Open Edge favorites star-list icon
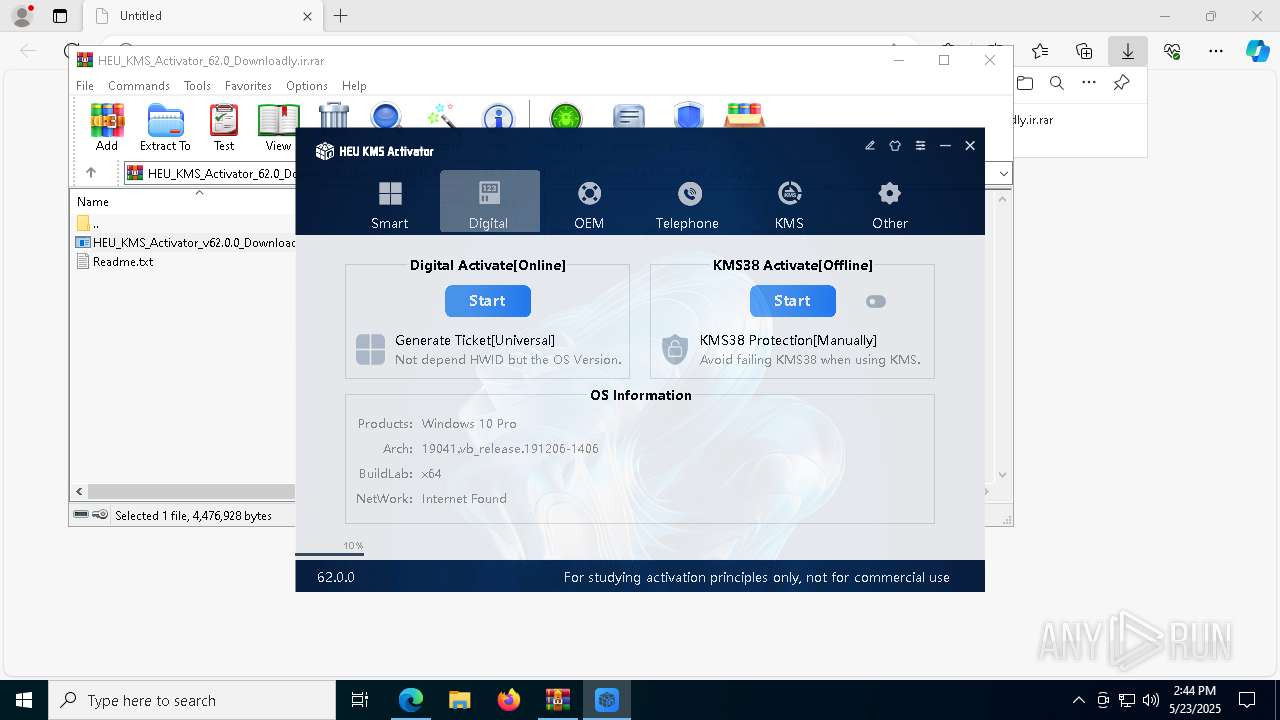Screen dimensions: 1280x720 pos(1040,51)
